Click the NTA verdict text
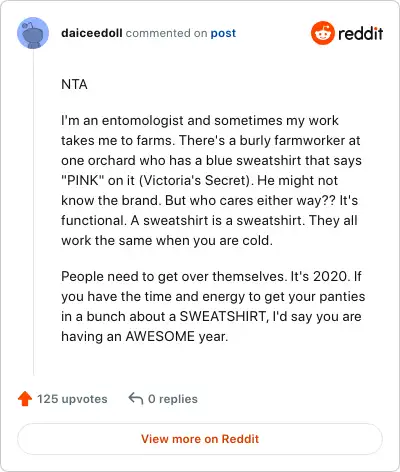This screenshot has height=472, width=400. point(74,84)
